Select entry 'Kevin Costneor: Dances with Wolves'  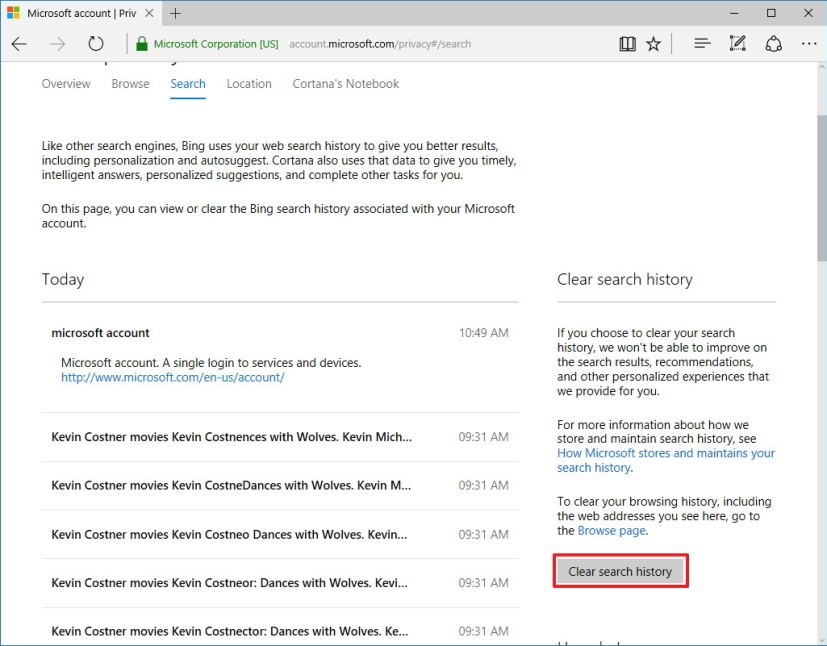click(280, 583)
